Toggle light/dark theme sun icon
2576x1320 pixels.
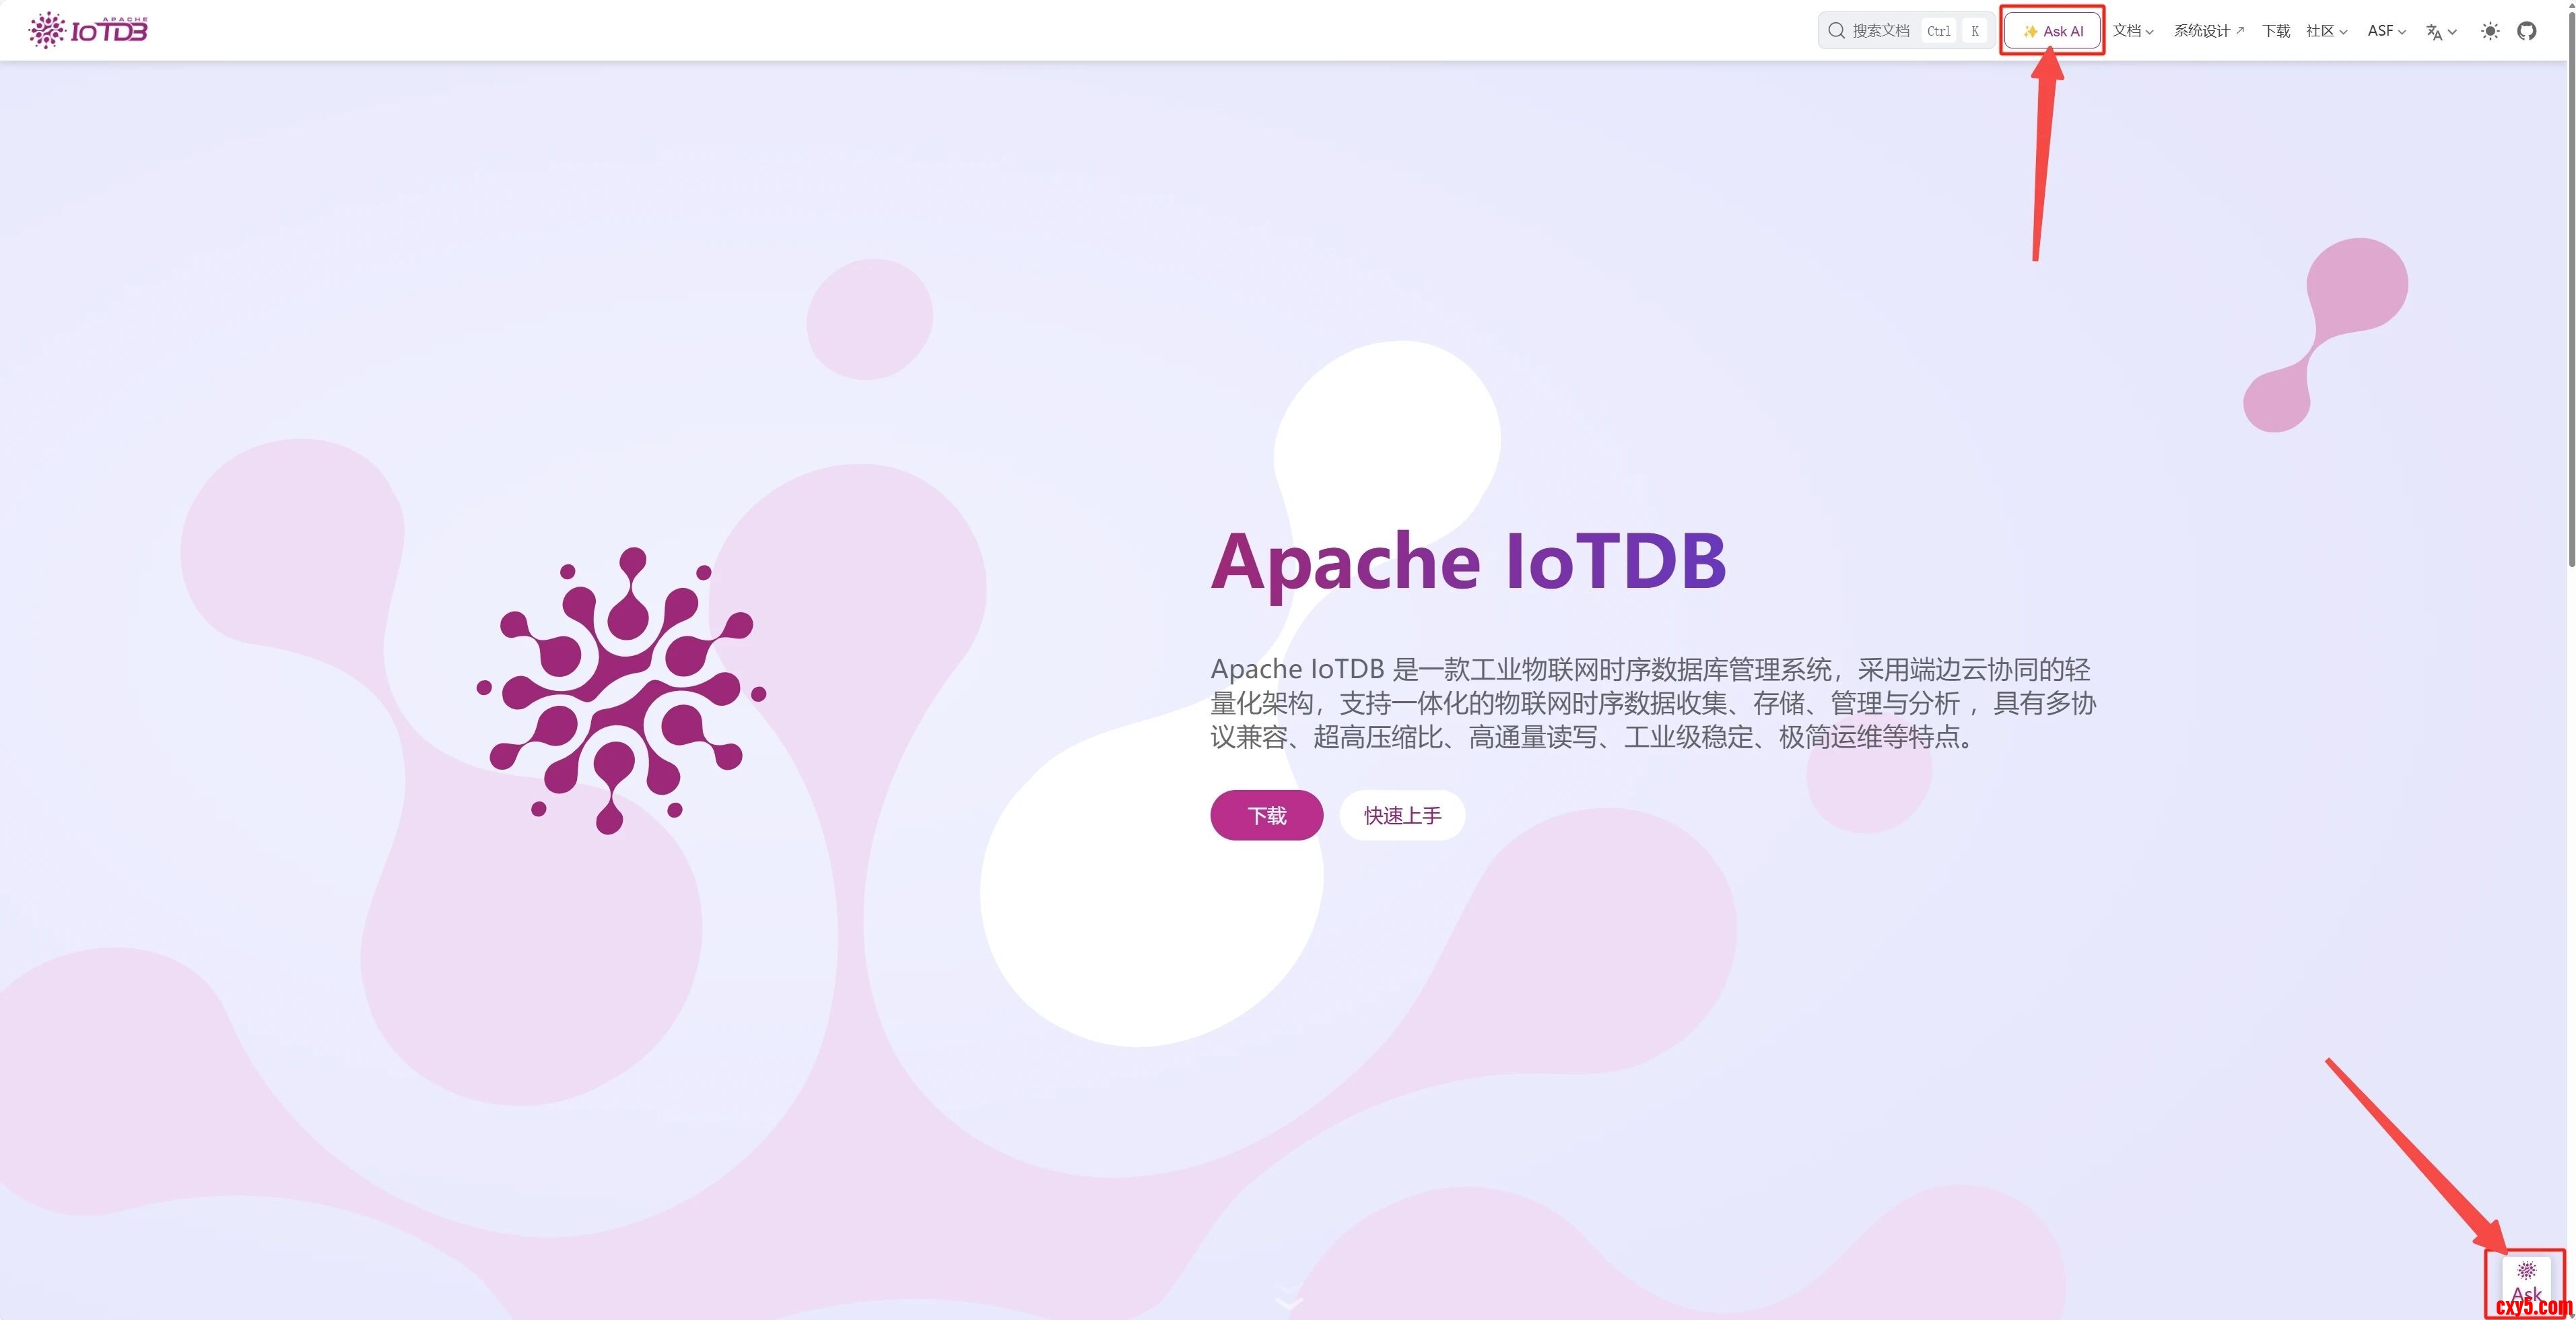tap(2490, 31)
